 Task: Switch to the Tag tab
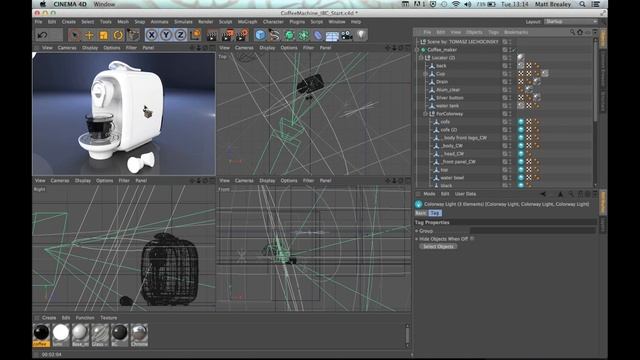435,213
